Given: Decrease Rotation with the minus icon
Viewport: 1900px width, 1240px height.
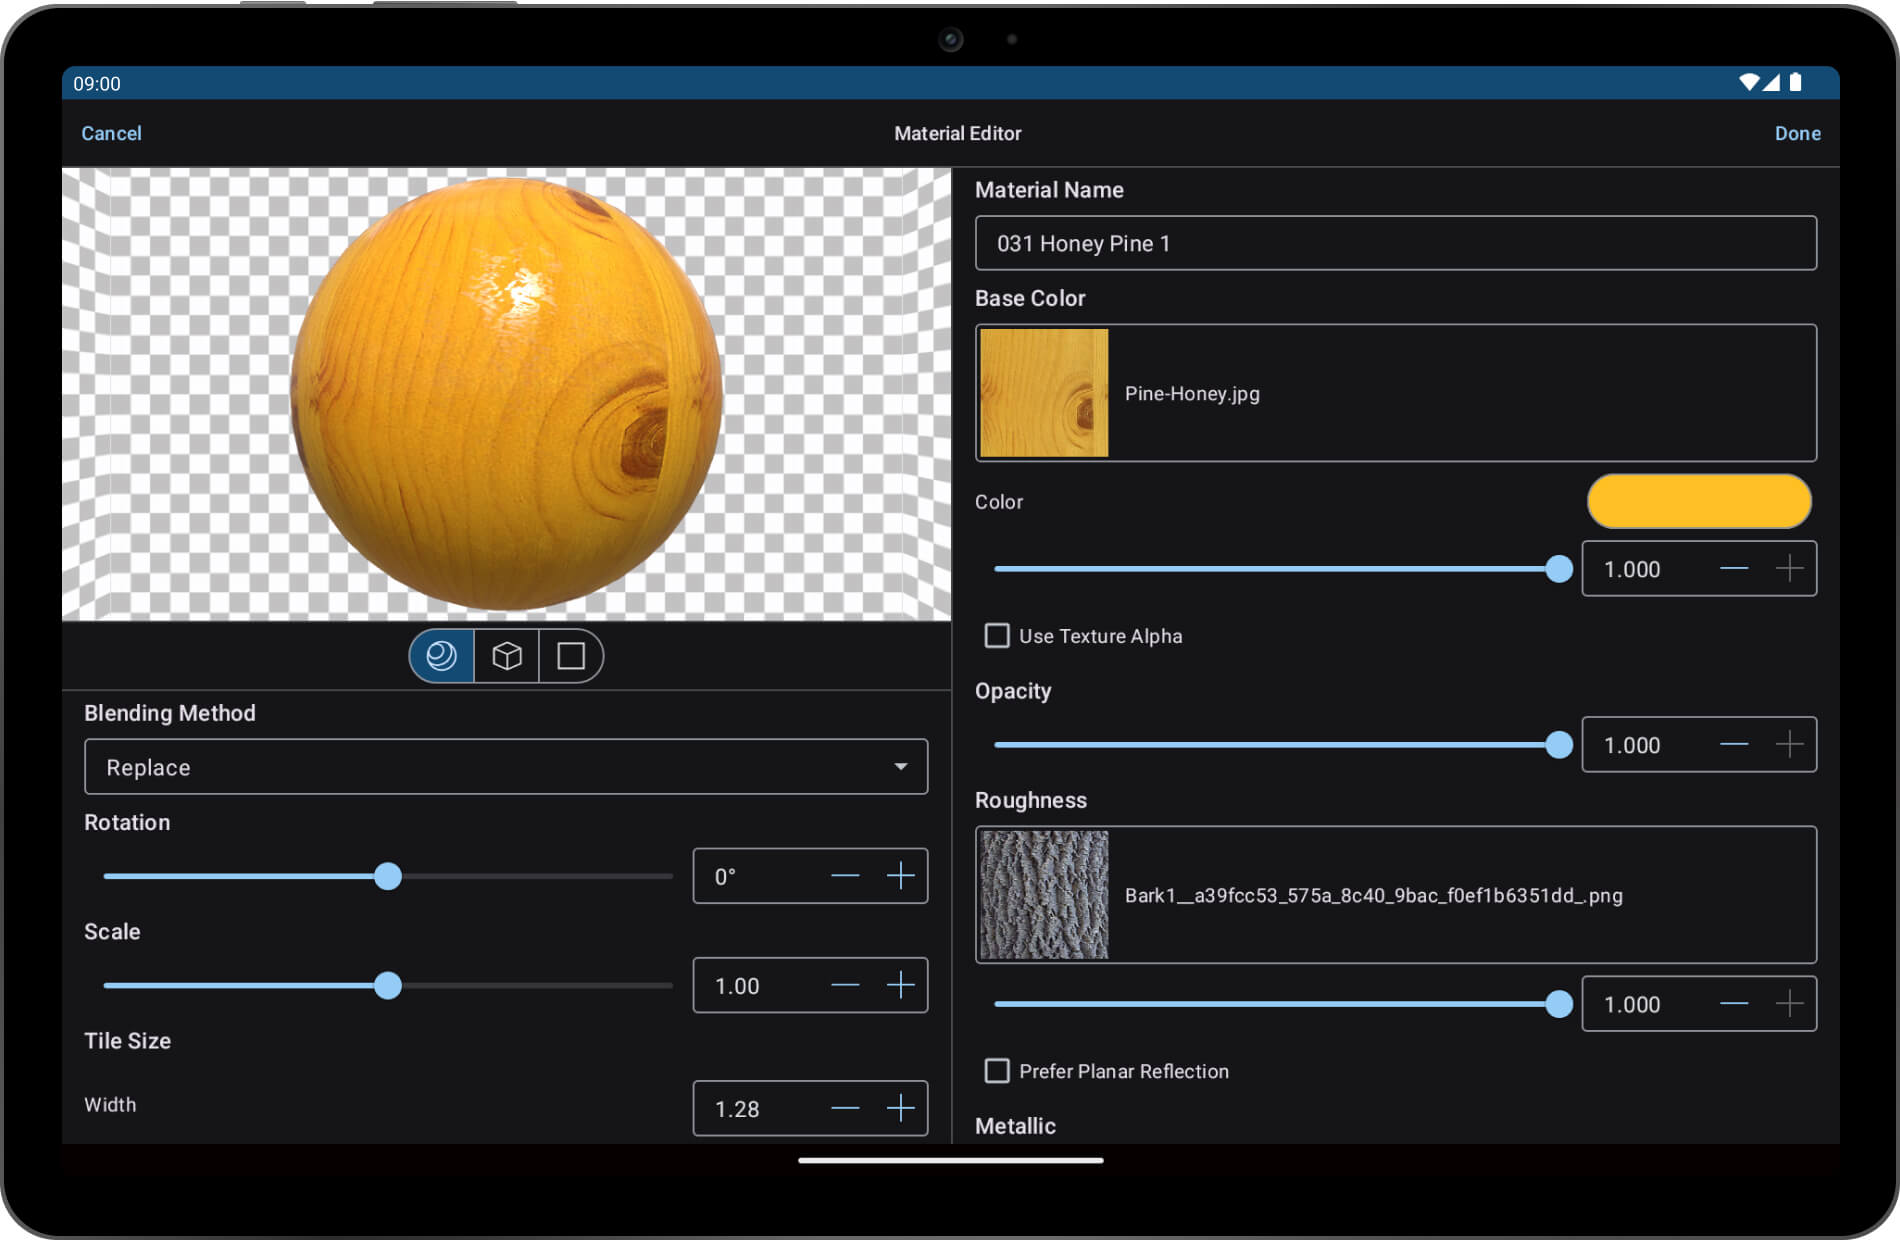Looking at the screenshot, I should [845, 876].
